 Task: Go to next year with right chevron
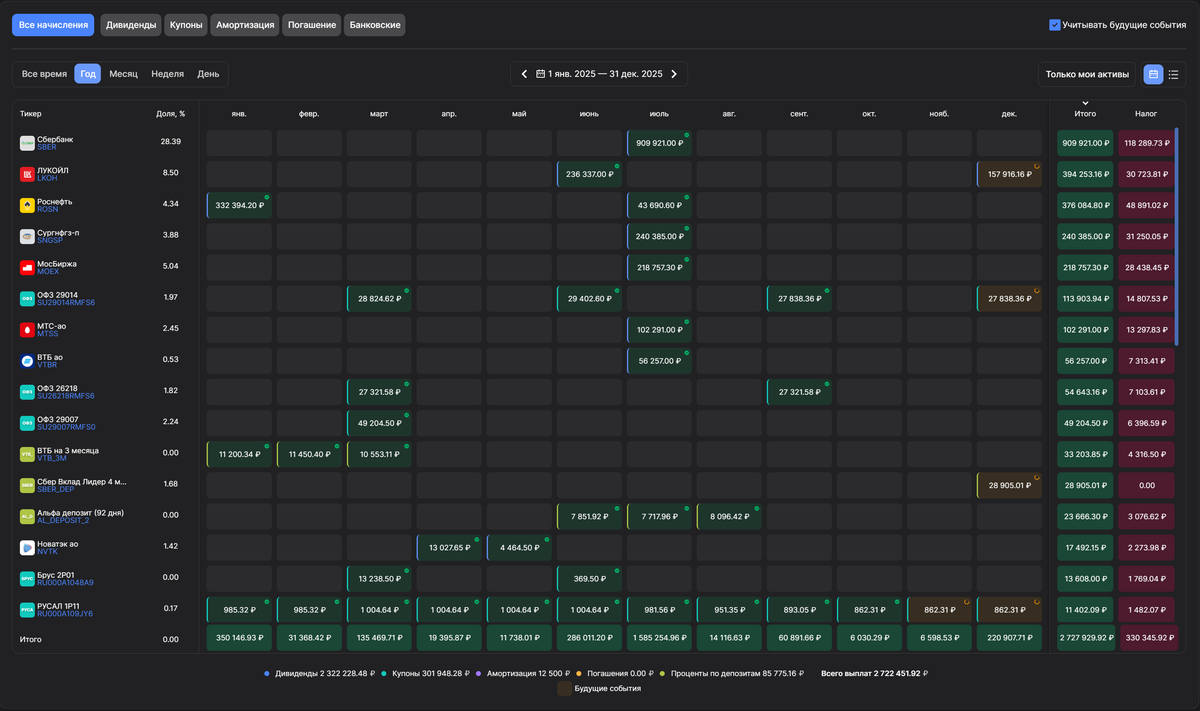[674, 74]
